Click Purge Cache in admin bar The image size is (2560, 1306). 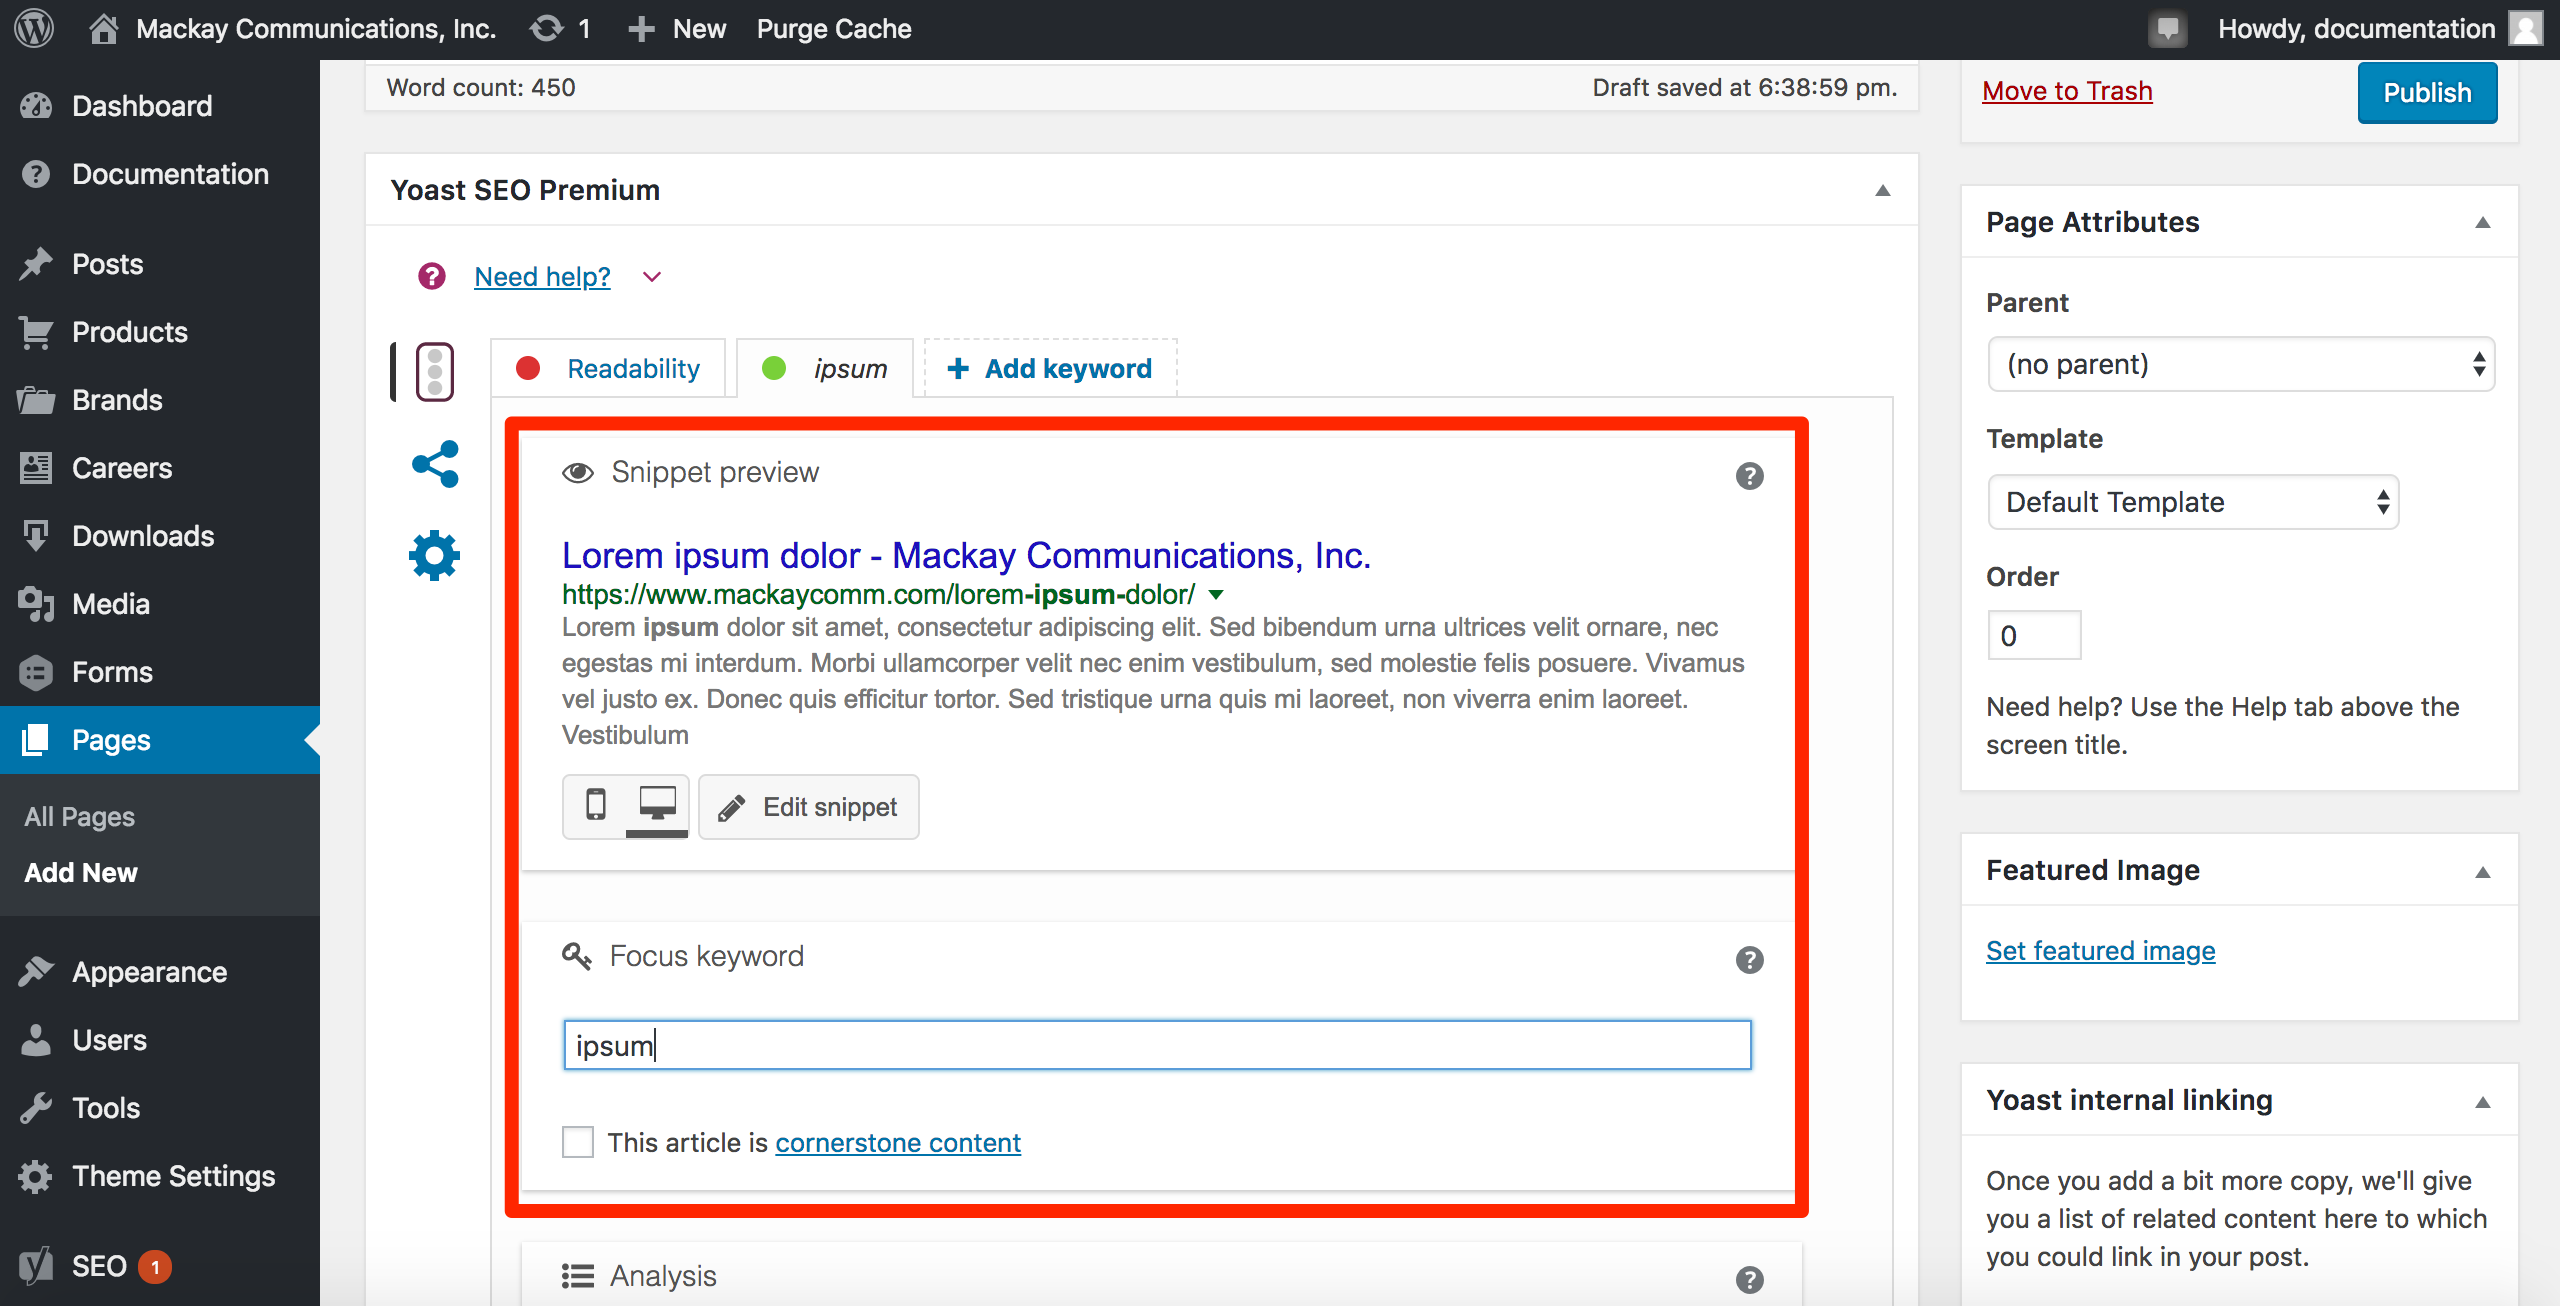834,28
